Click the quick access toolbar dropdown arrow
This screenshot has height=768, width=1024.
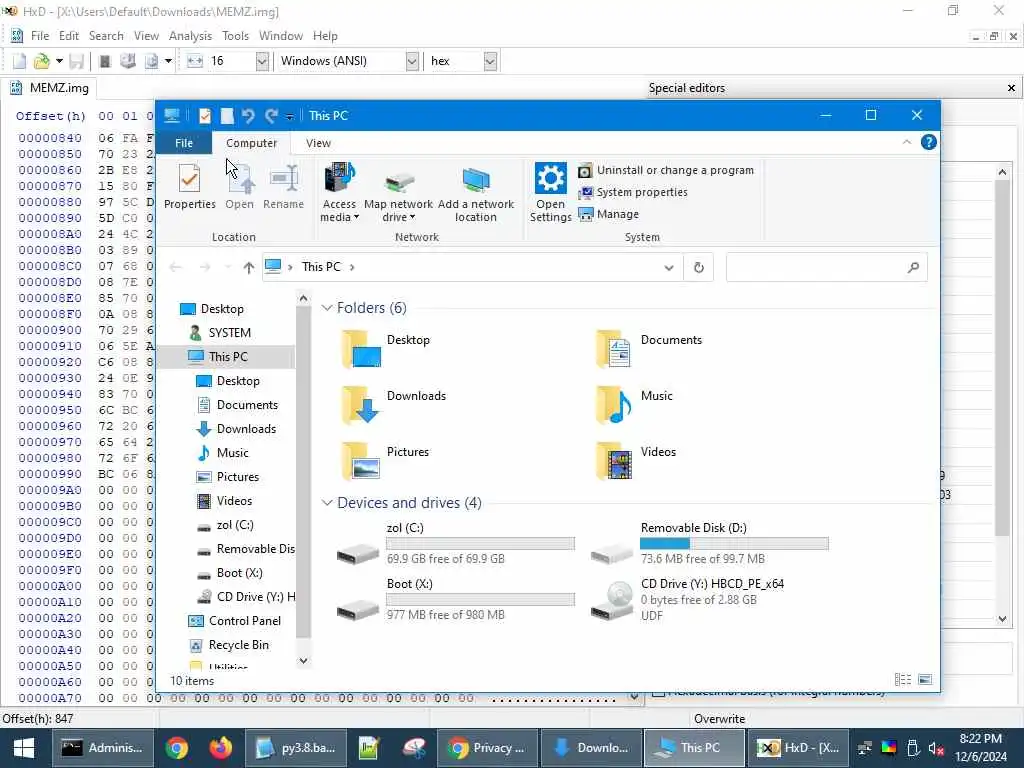289,116
